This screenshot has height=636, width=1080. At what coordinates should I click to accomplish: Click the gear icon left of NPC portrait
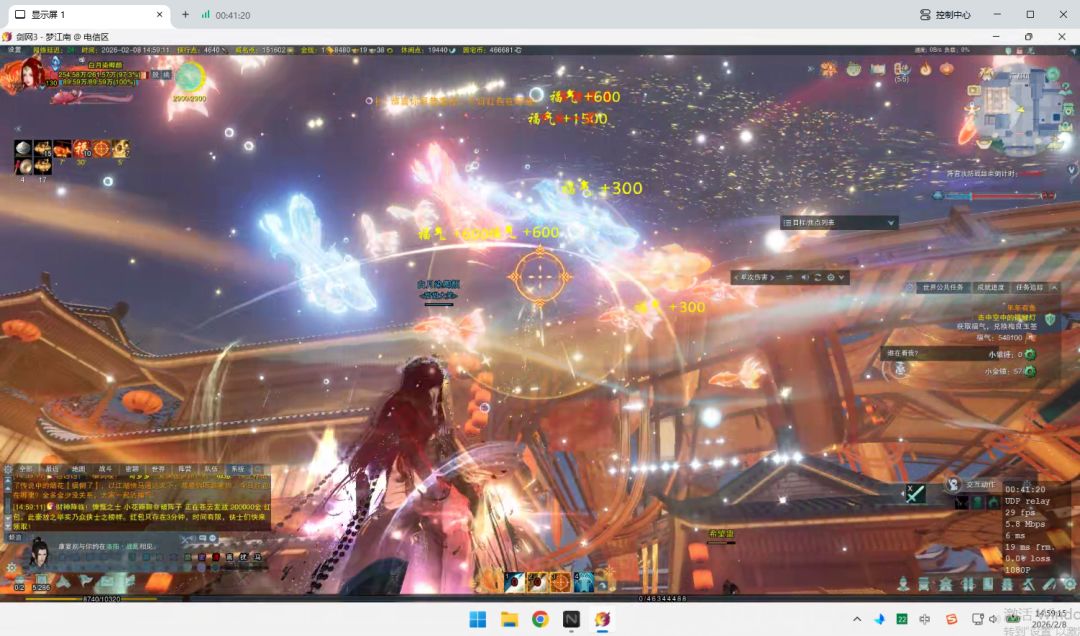pos(11,568)
